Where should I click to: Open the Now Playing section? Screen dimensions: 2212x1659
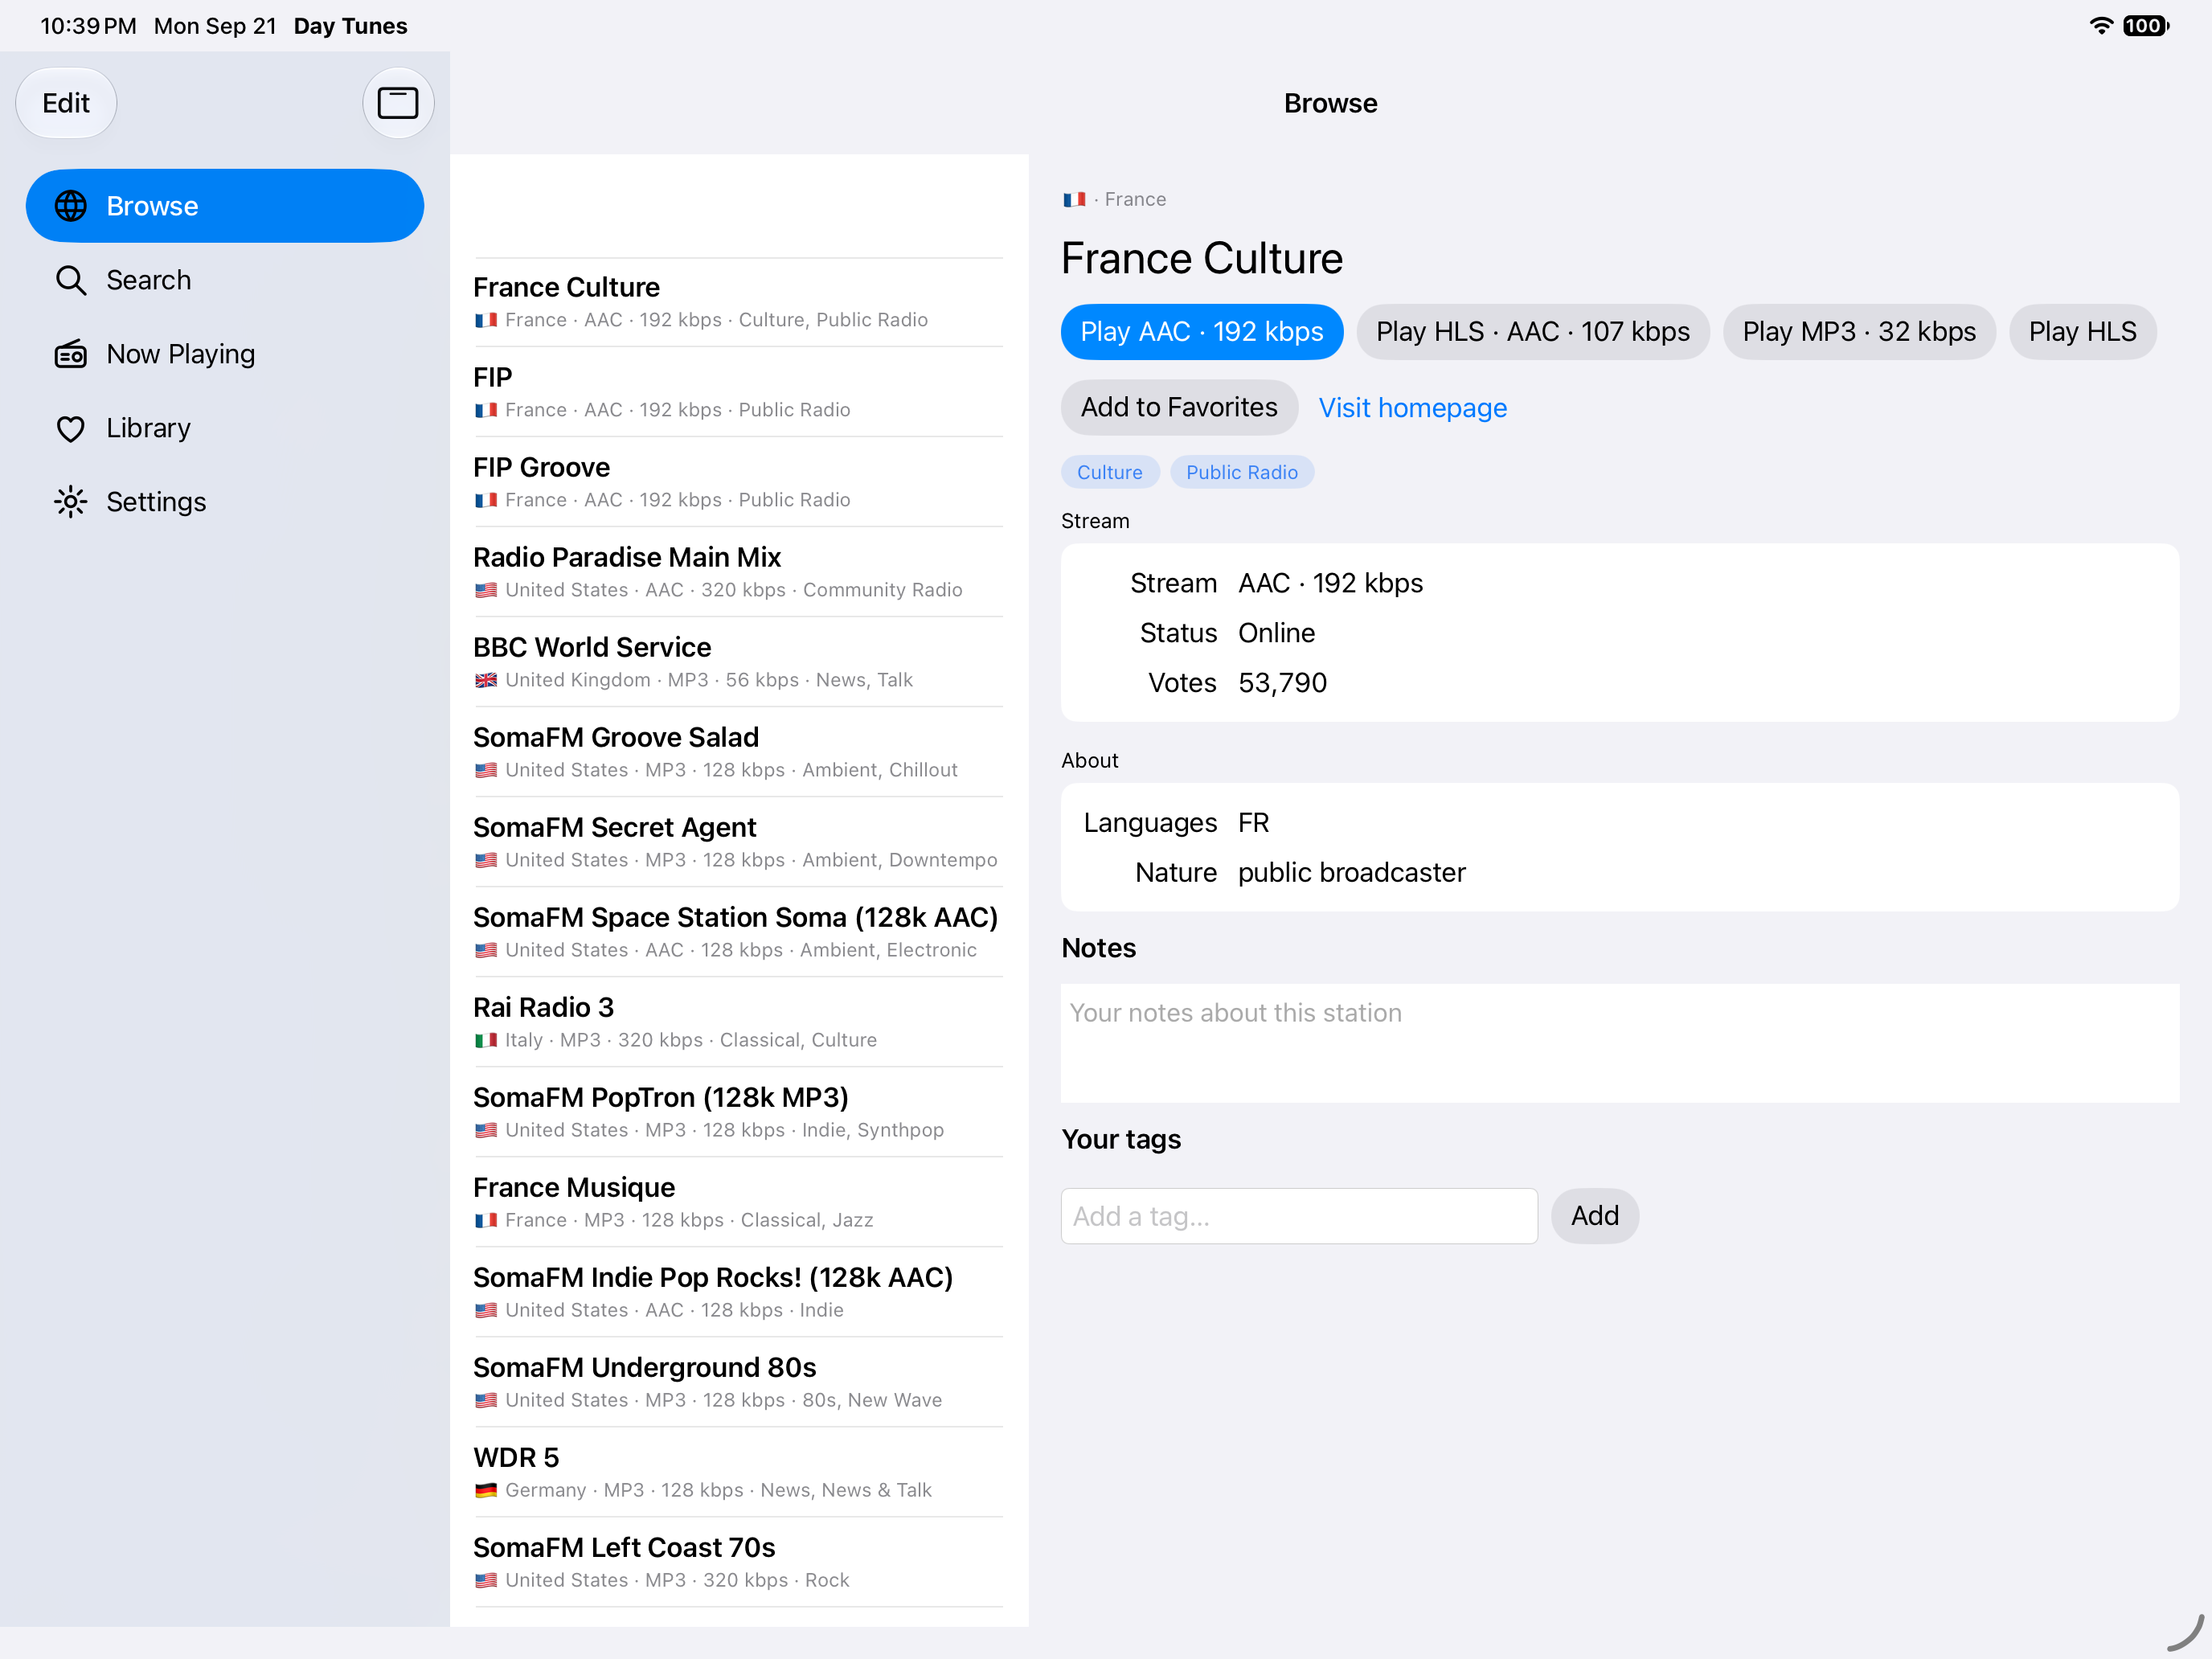click(225, 354)
